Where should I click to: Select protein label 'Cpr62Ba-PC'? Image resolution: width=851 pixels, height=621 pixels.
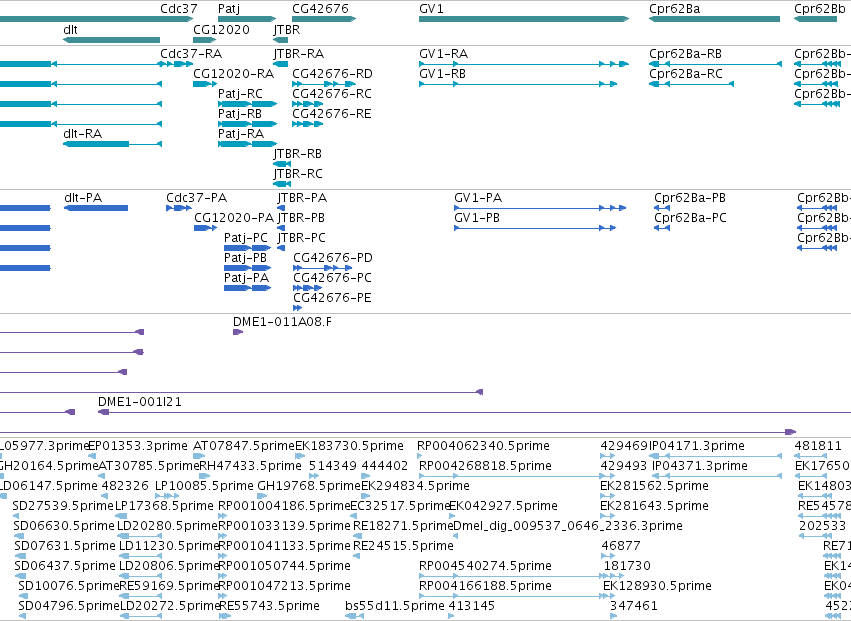coord(690,218)
